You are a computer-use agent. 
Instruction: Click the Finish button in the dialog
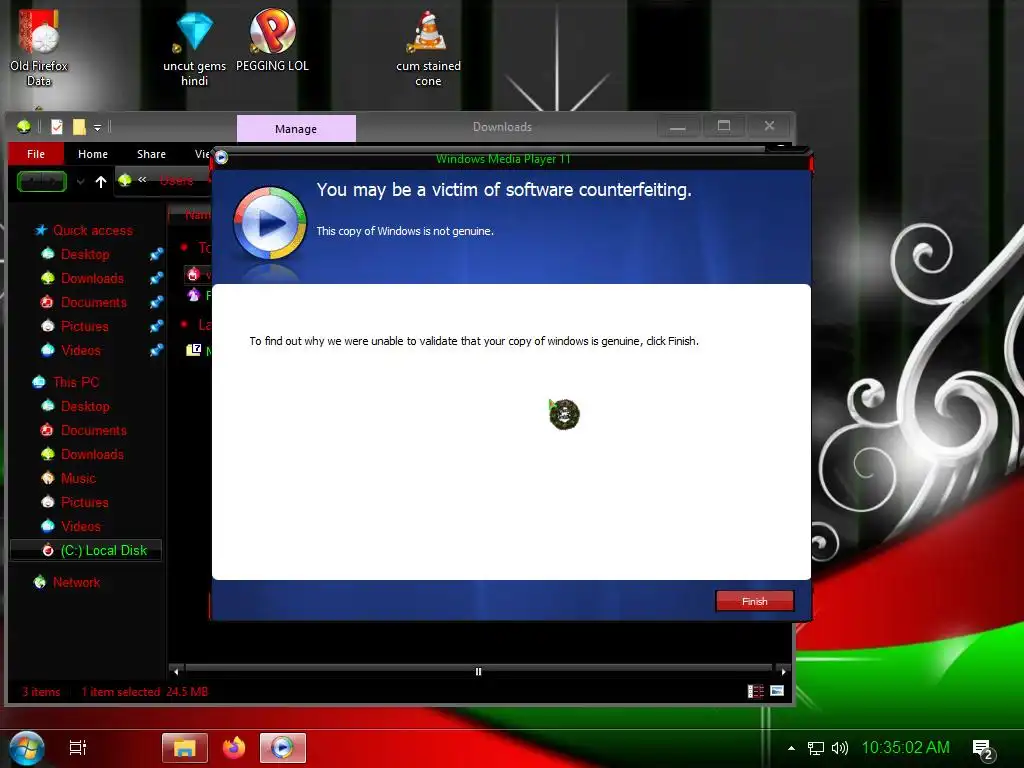tap(754, 601)
